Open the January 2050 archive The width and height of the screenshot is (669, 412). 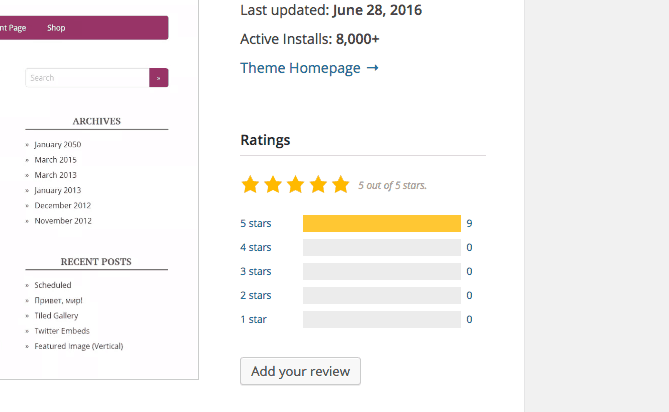(x=58, y=144)
